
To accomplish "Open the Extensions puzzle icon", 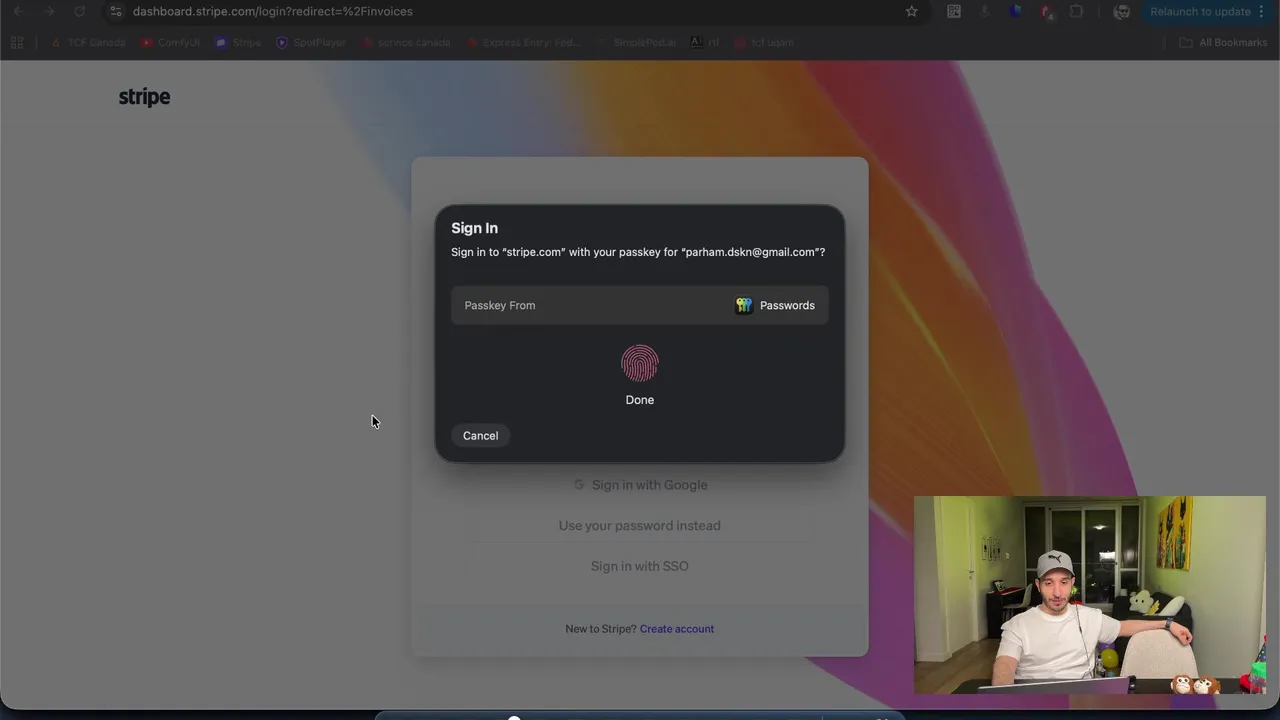I will point(1077,12).
